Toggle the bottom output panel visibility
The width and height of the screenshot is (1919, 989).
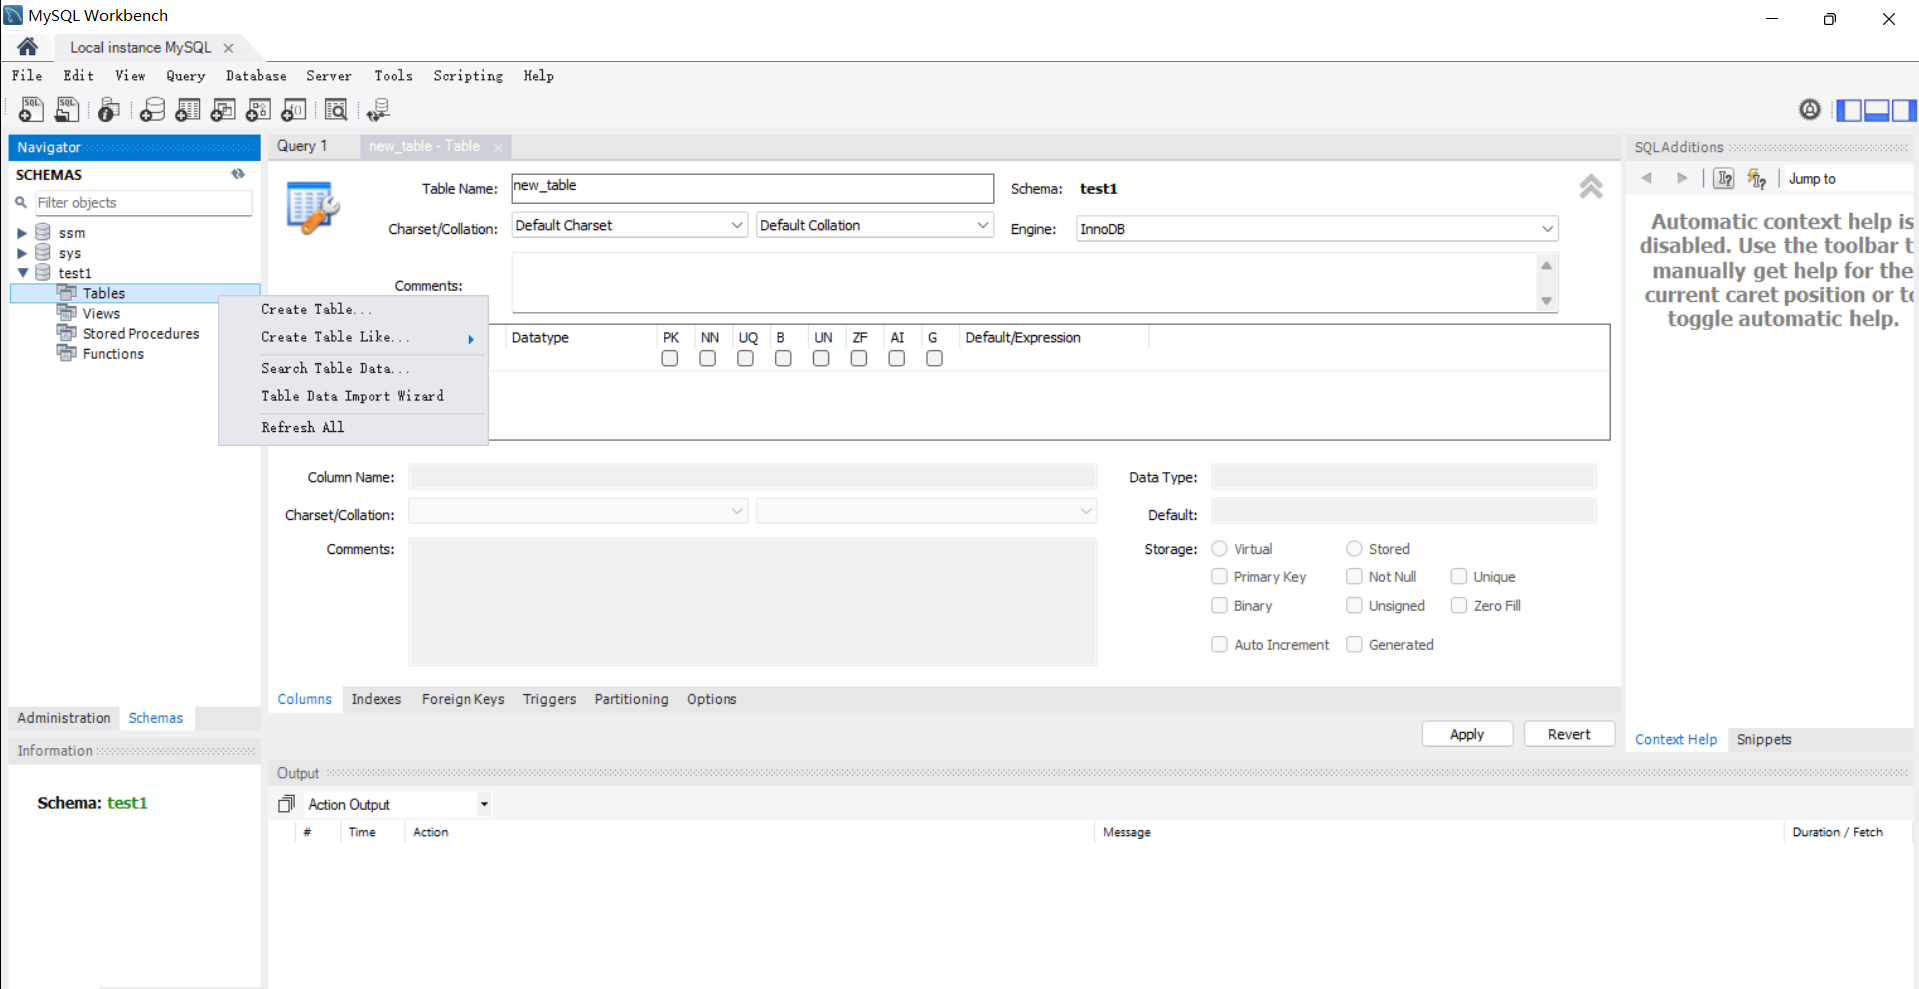click(x=1876, y=110)
